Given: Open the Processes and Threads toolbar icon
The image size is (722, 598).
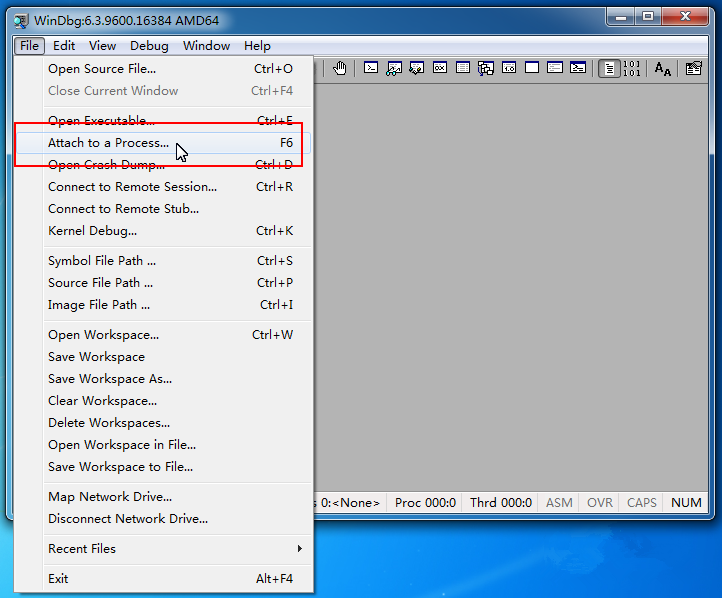Looking at the screenshot, I should pyautogui.click(x=555, y=68).
